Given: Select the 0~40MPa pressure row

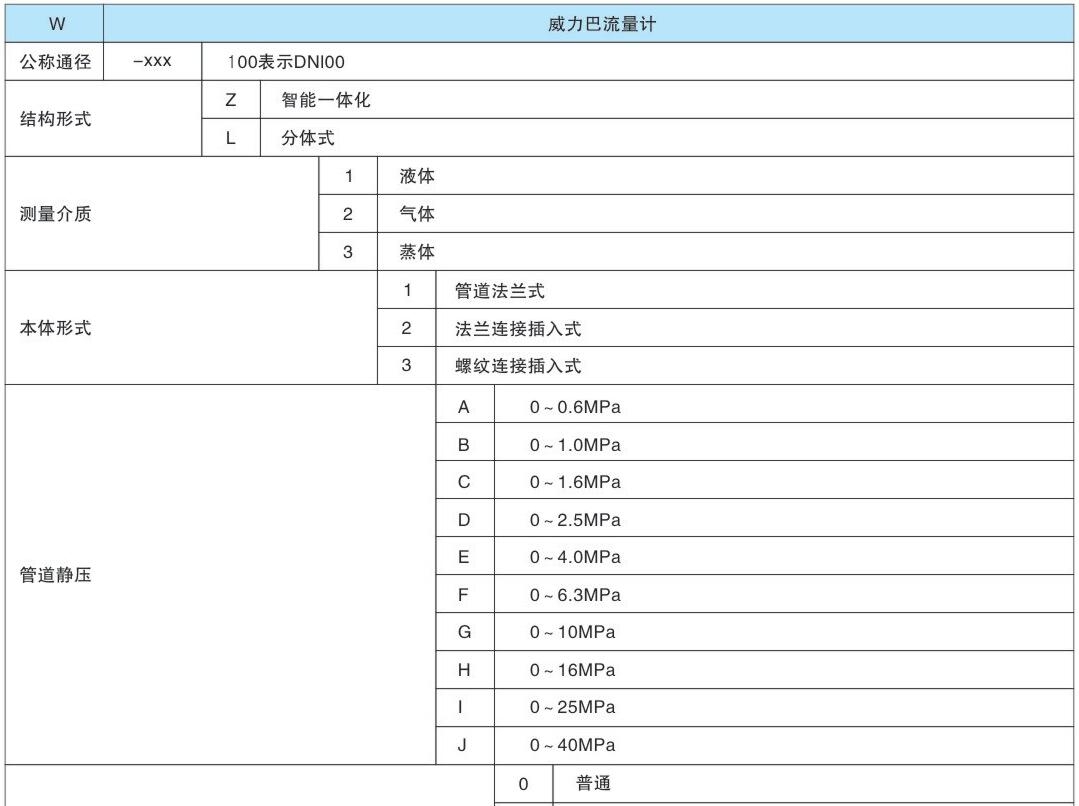Looking at the screenshot, I should pos(572,745).
